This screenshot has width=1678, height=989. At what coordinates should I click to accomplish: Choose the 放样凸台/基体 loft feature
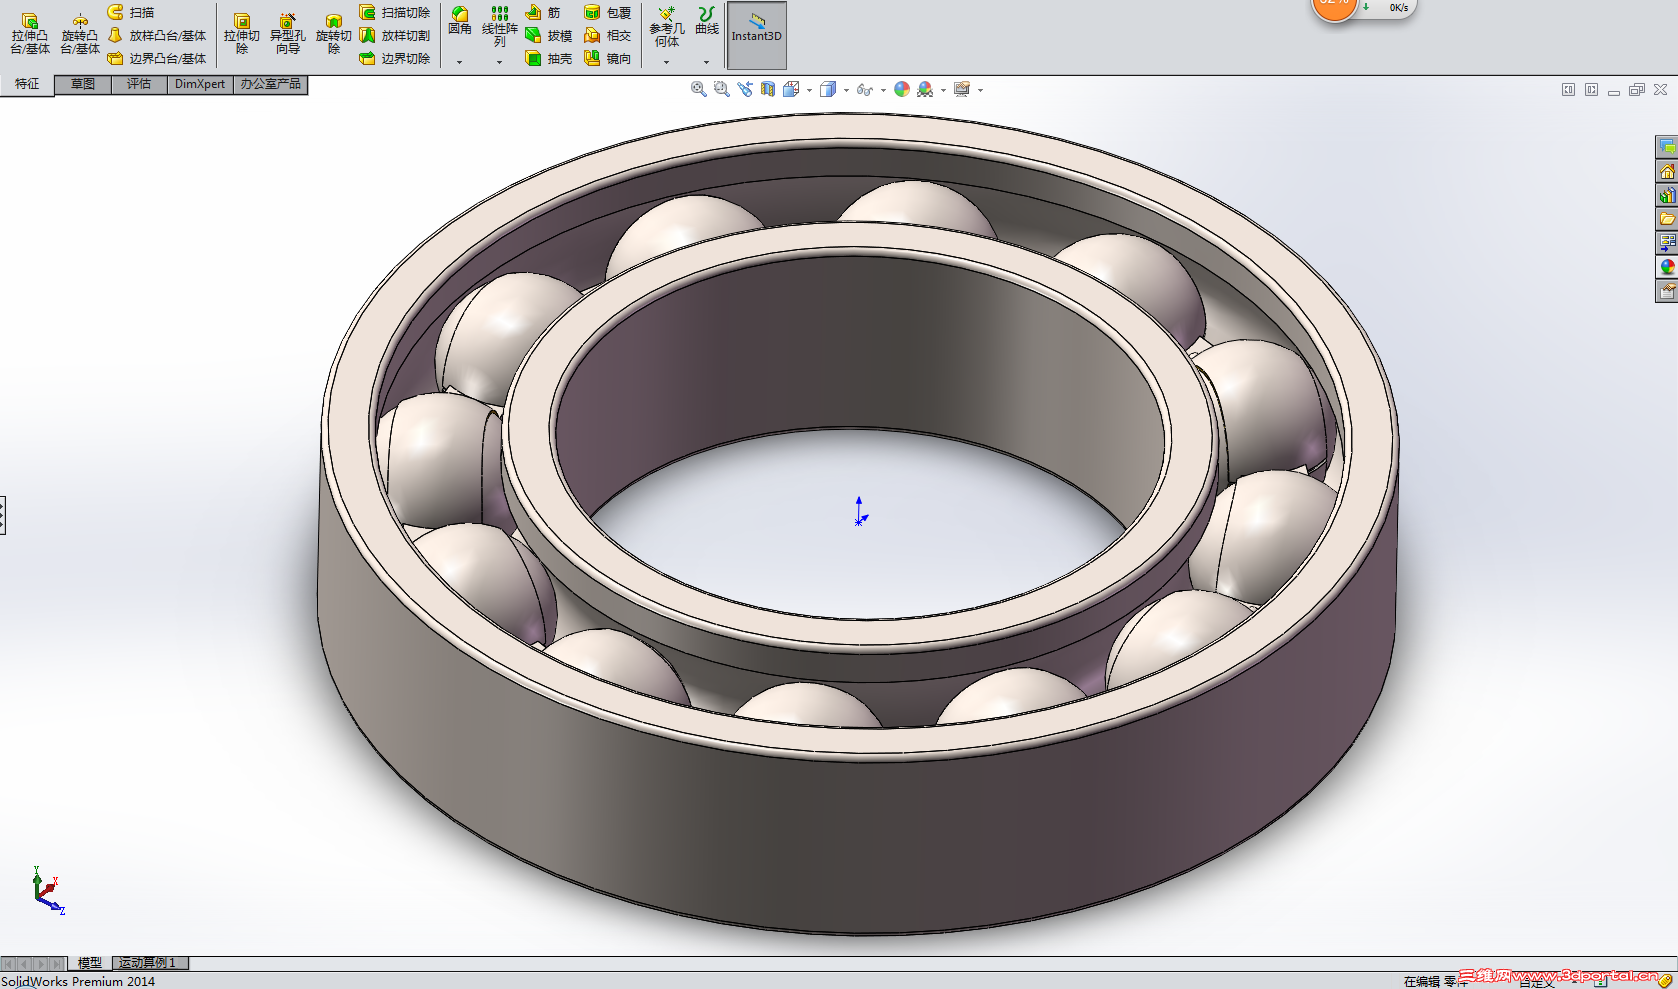tap(157, 35)
